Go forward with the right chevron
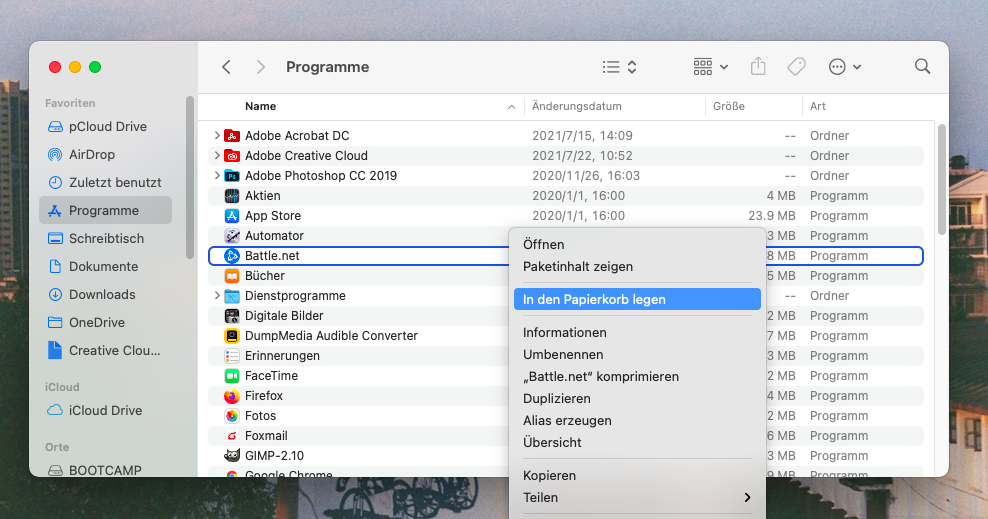This screenshot has height=519, width=988. [260, 67]
